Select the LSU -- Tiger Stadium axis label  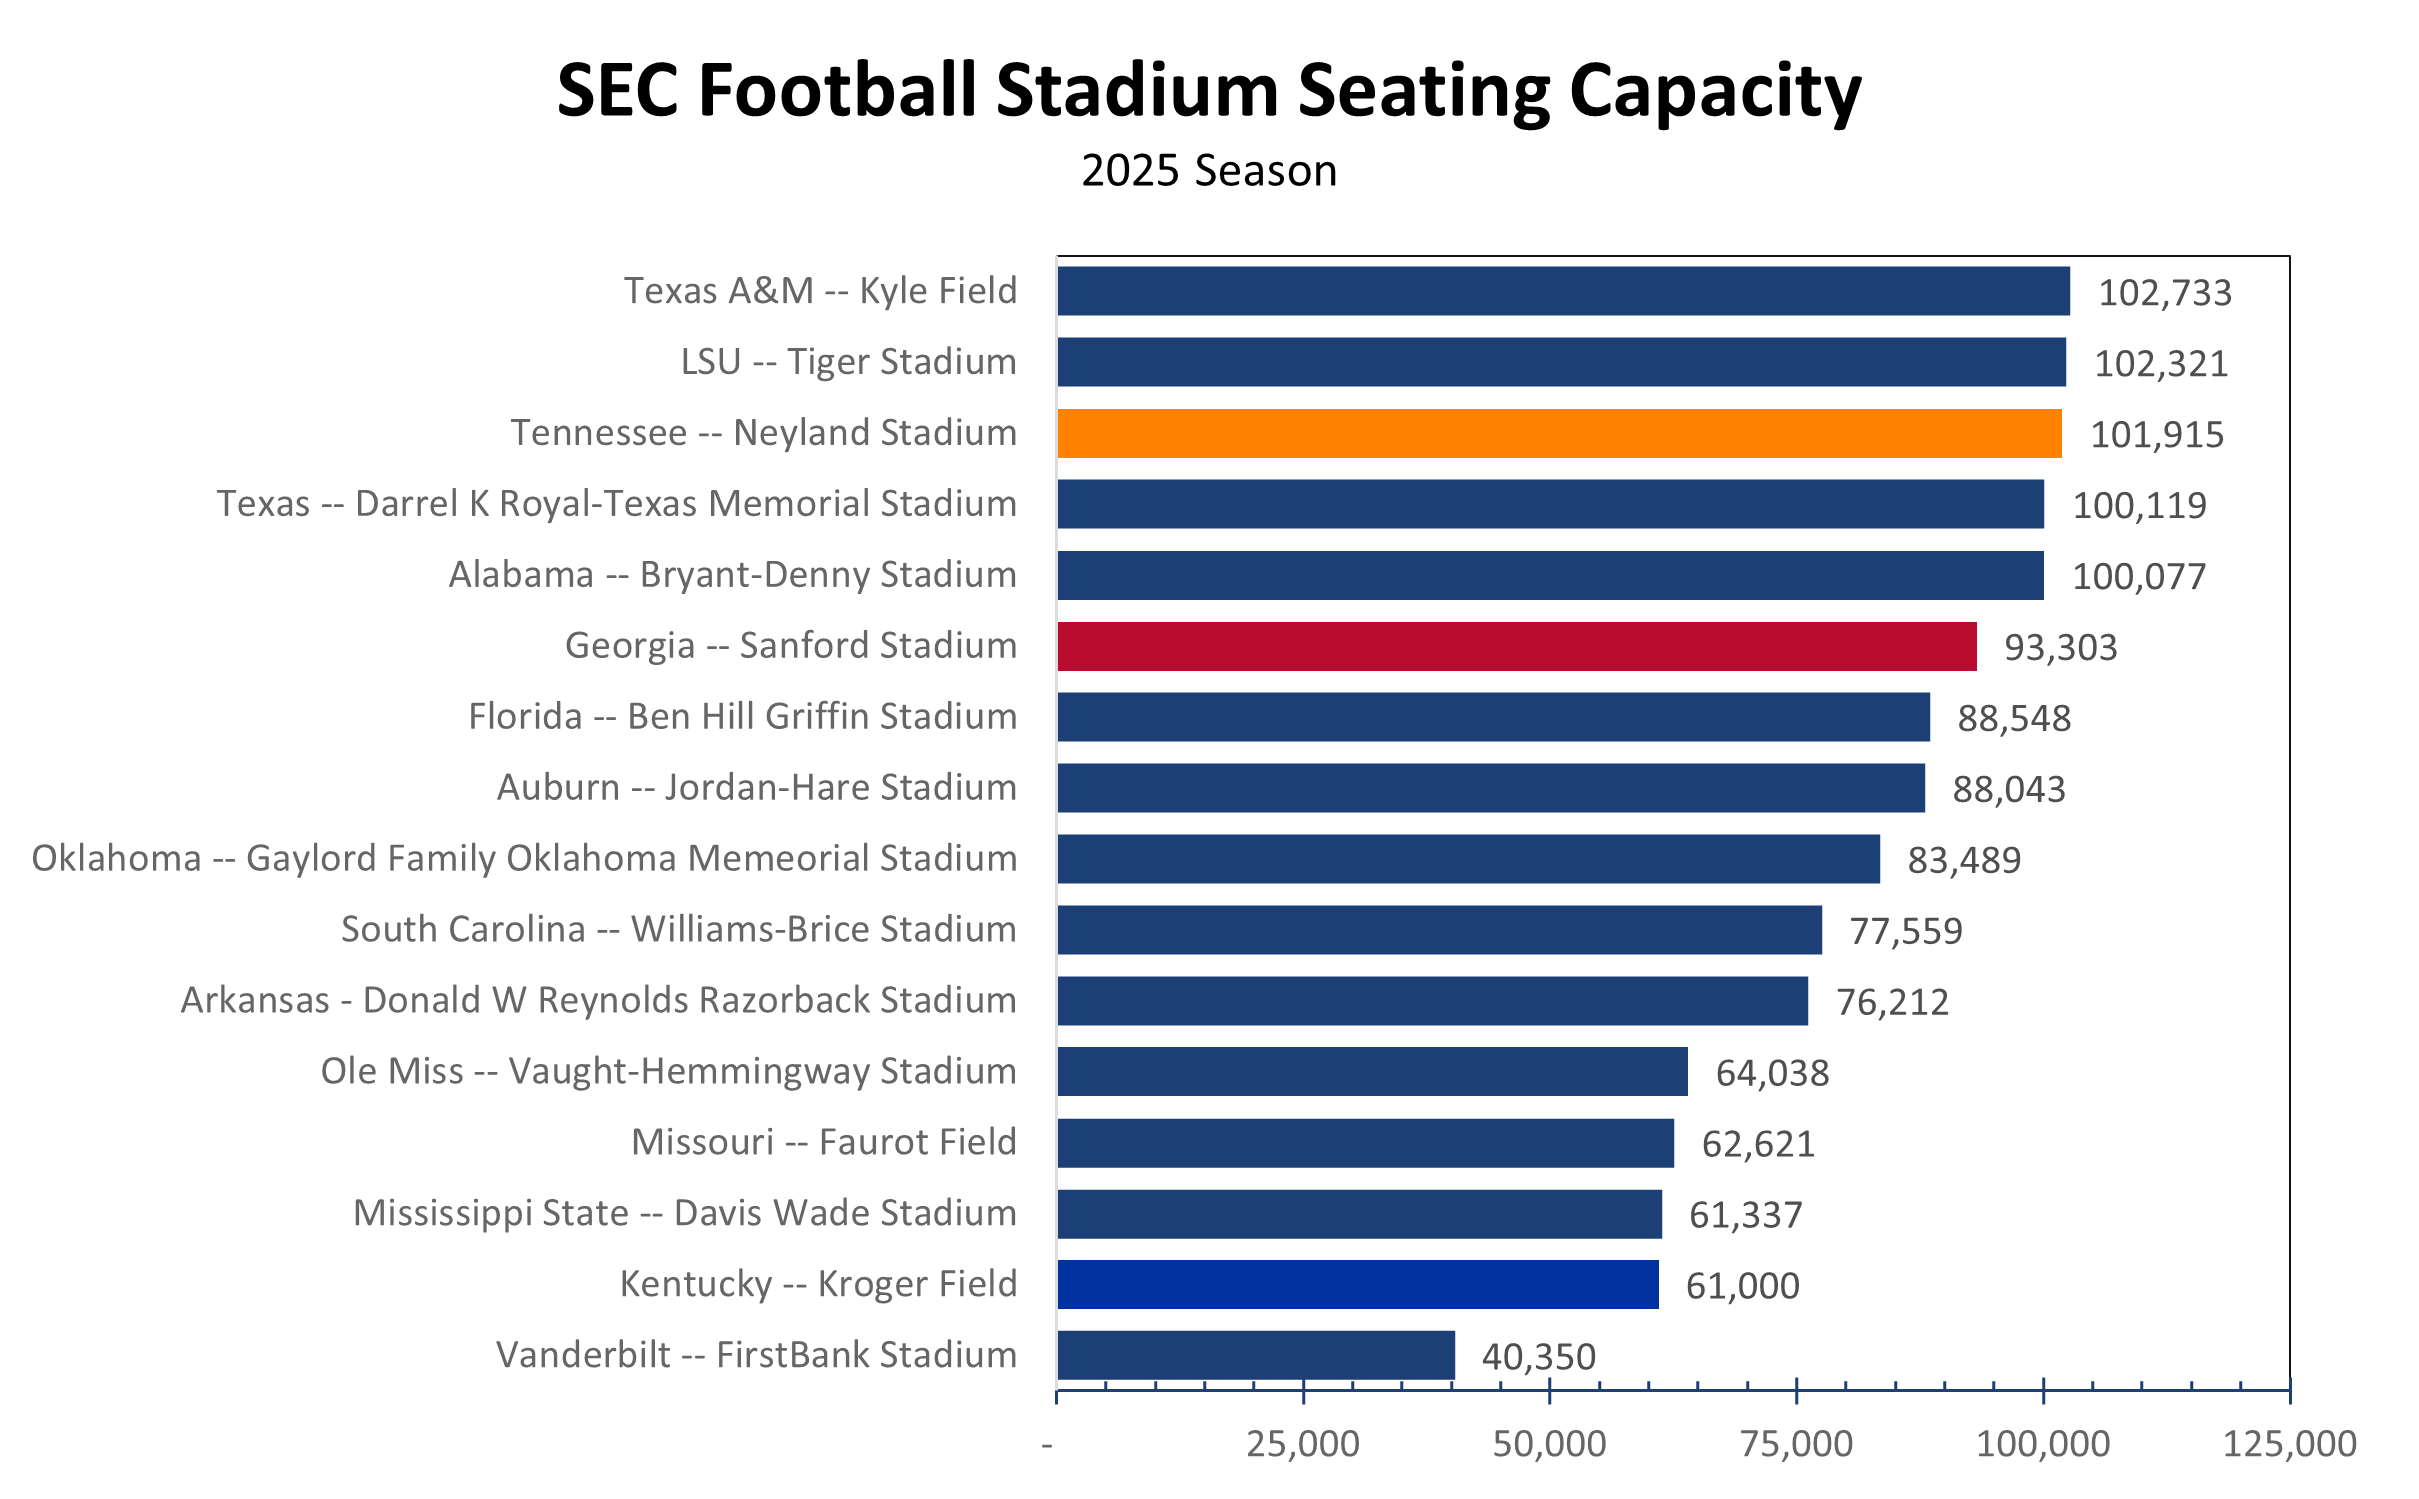click(x=848, y=362)
